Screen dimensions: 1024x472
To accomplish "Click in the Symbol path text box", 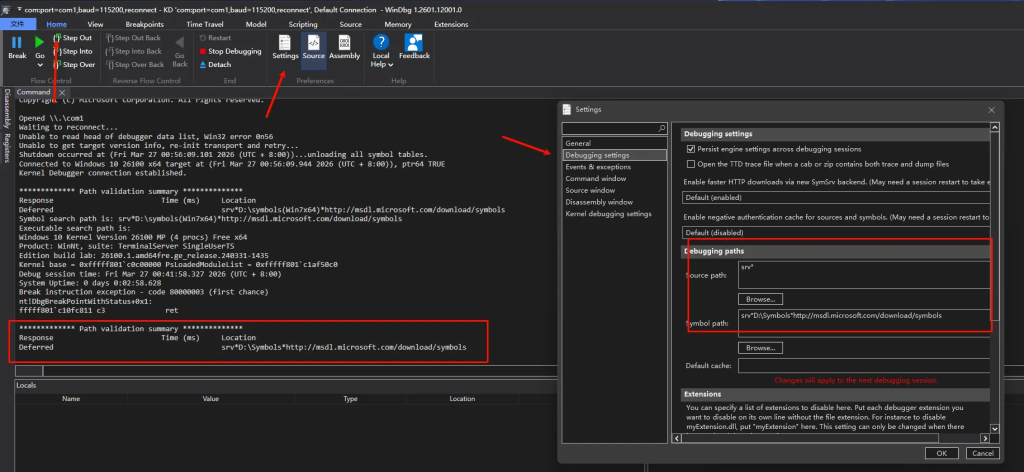I will click(x=864, y=323).
